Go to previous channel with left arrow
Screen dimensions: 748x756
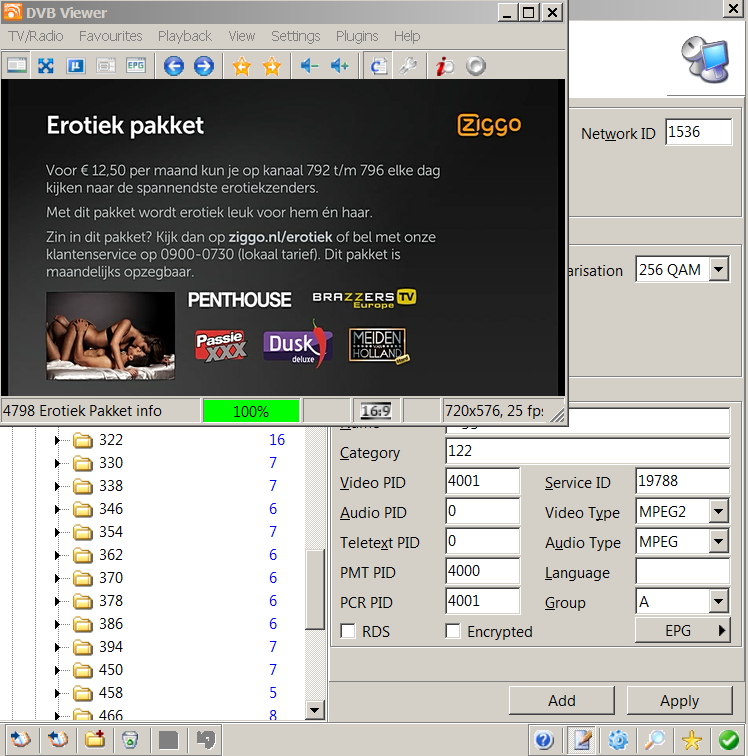tap(173, 66)
